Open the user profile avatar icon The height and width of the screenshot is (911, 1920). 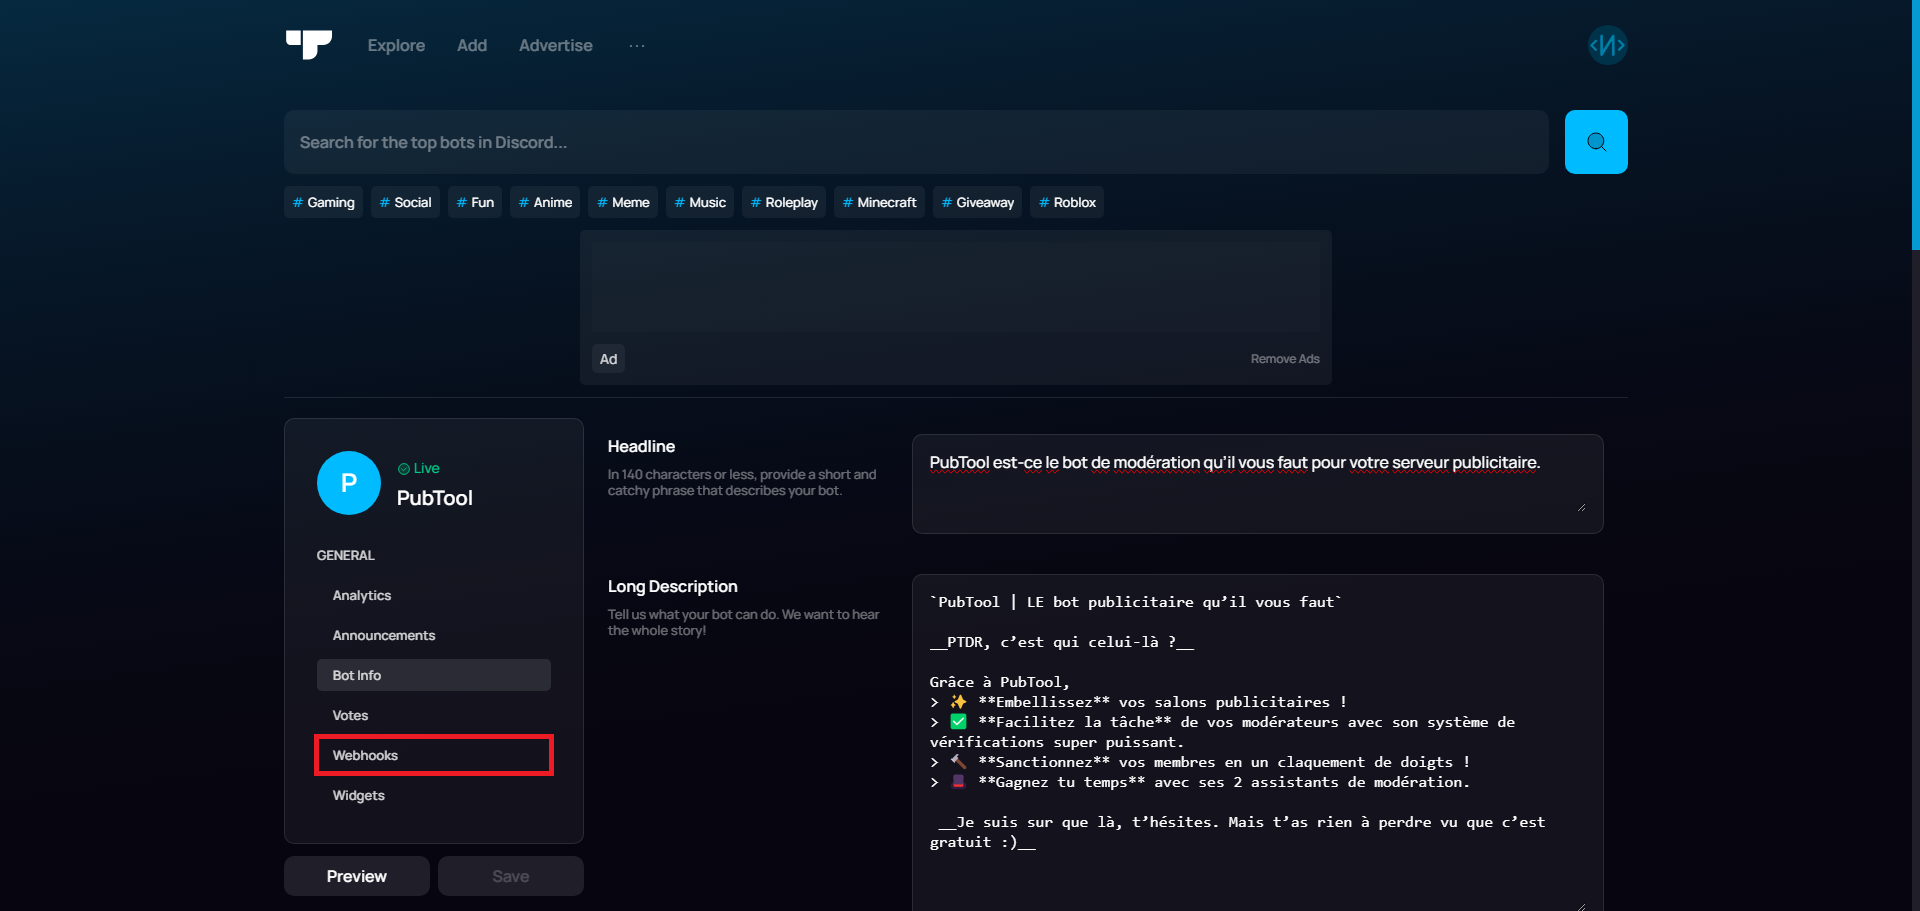click(x=1607, y=45)
